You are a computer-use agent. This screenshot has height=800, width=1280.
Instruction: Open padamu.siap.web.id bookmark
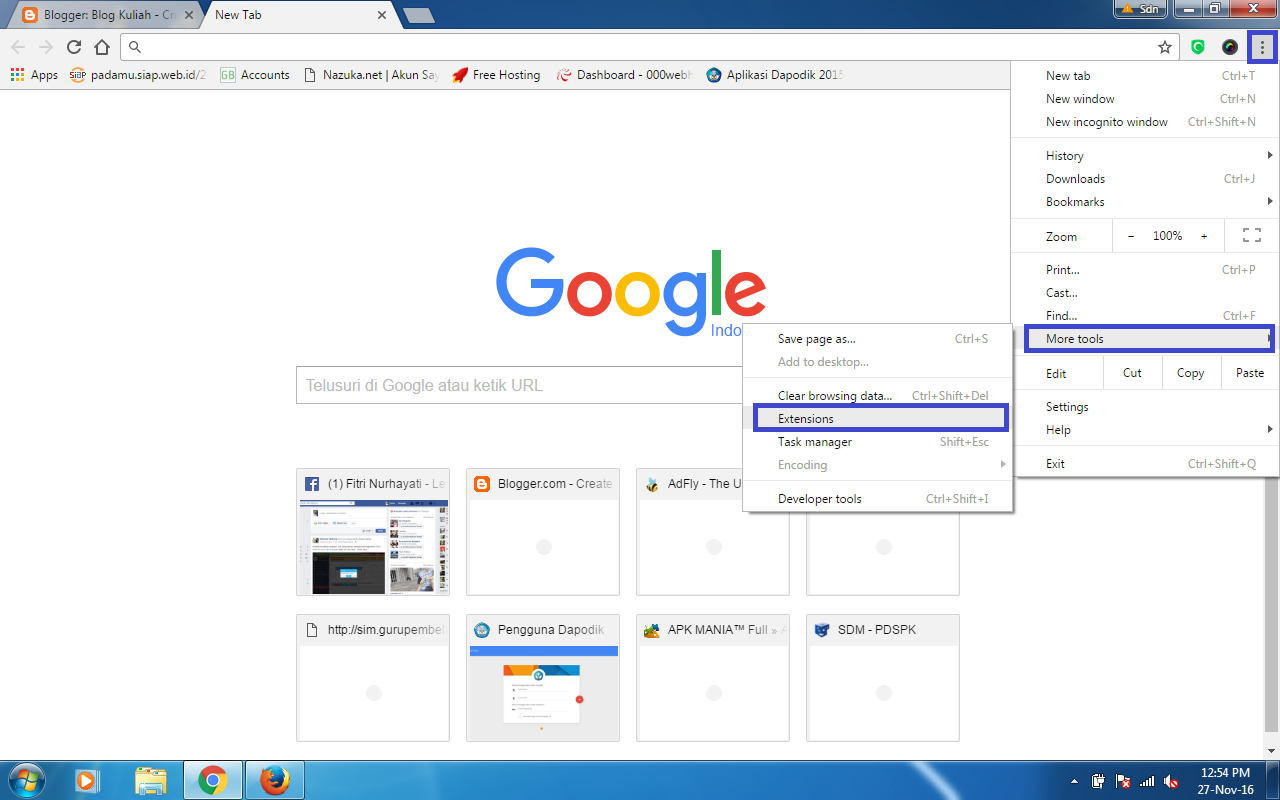138,75
